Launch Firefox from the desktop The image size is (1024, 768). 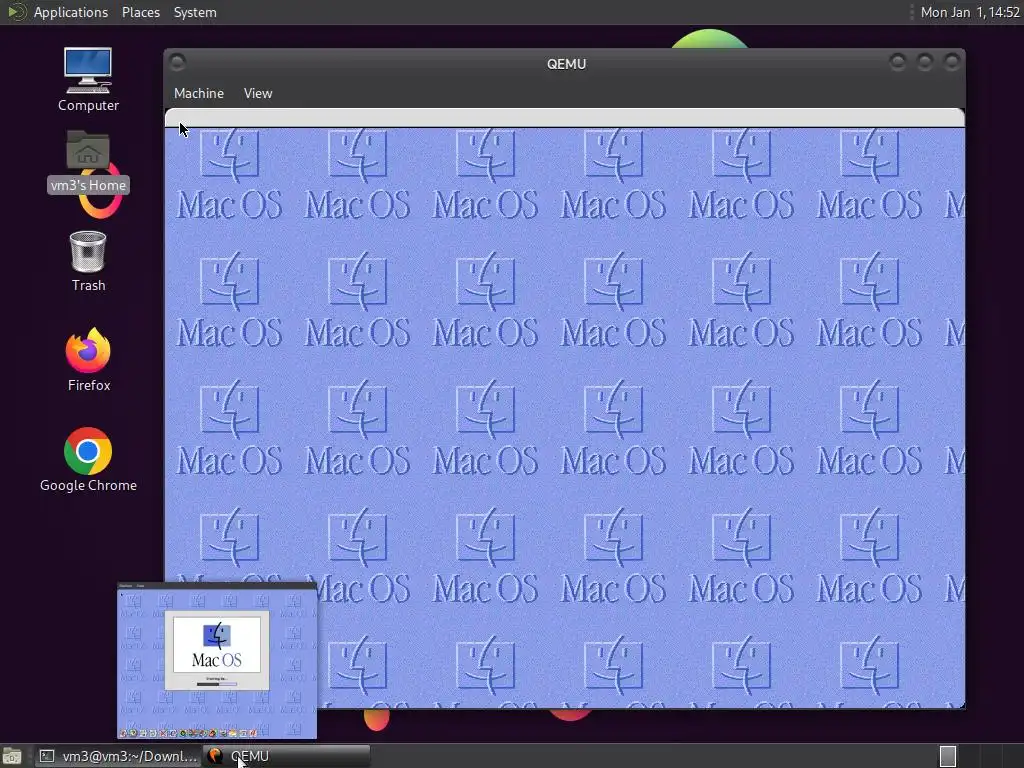[x=88, y=360]
